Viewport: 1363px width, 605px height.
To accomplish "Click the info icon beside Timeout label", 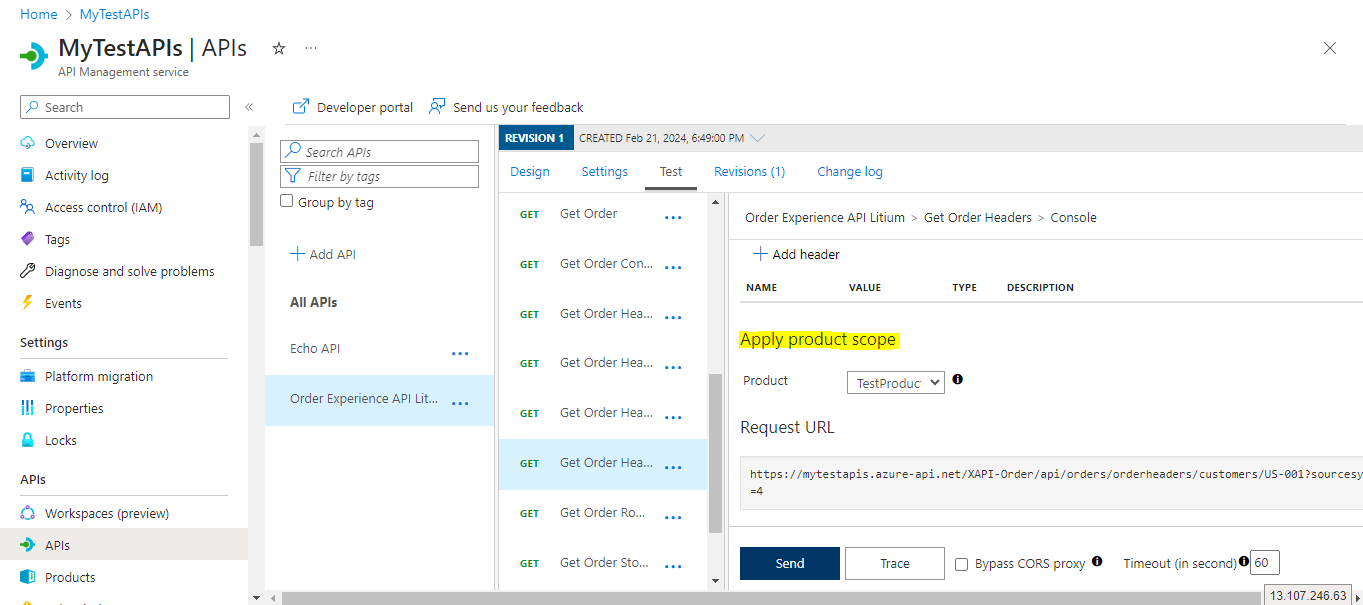I will [x=1244, y=561].
